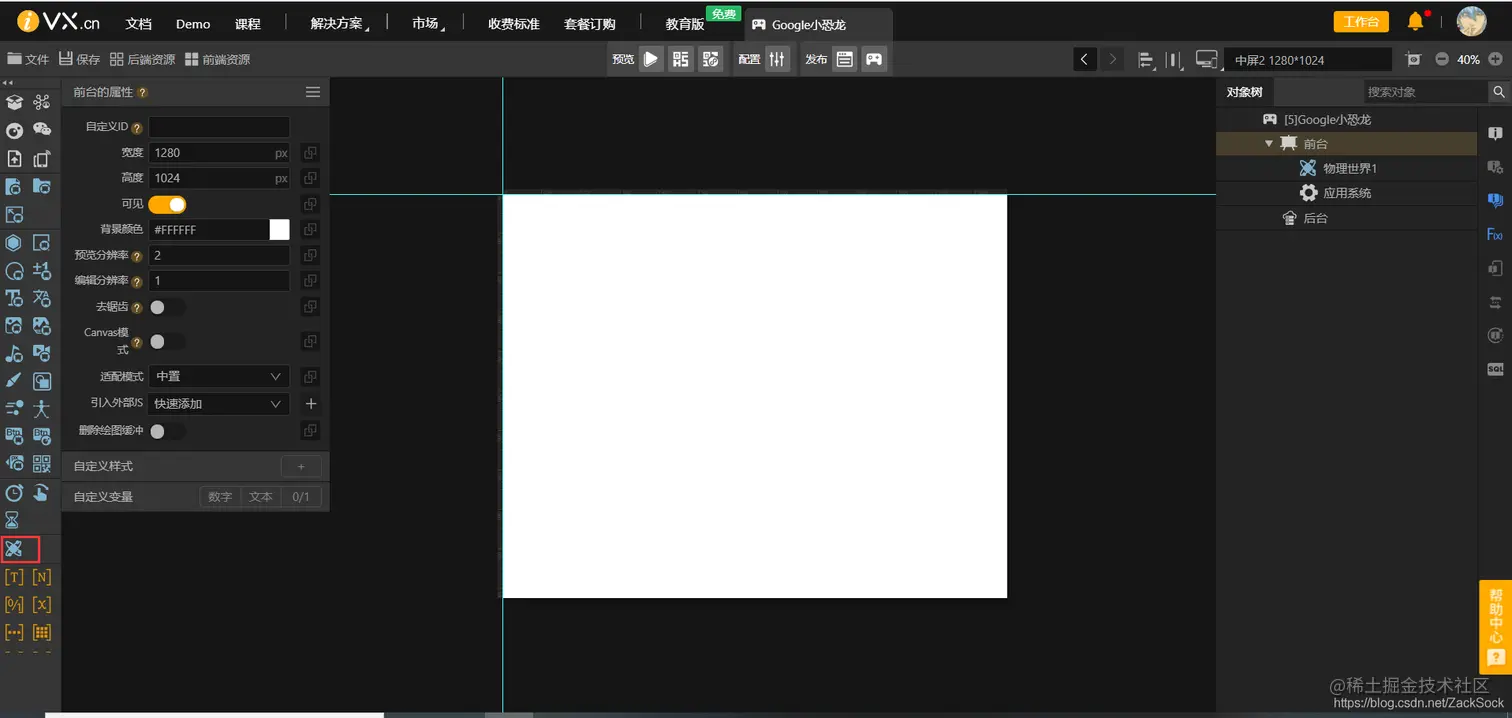The image size is (1512, 718).
Task: Click the 文件 button
Action: pyautogui.click(x=28, y=59)
